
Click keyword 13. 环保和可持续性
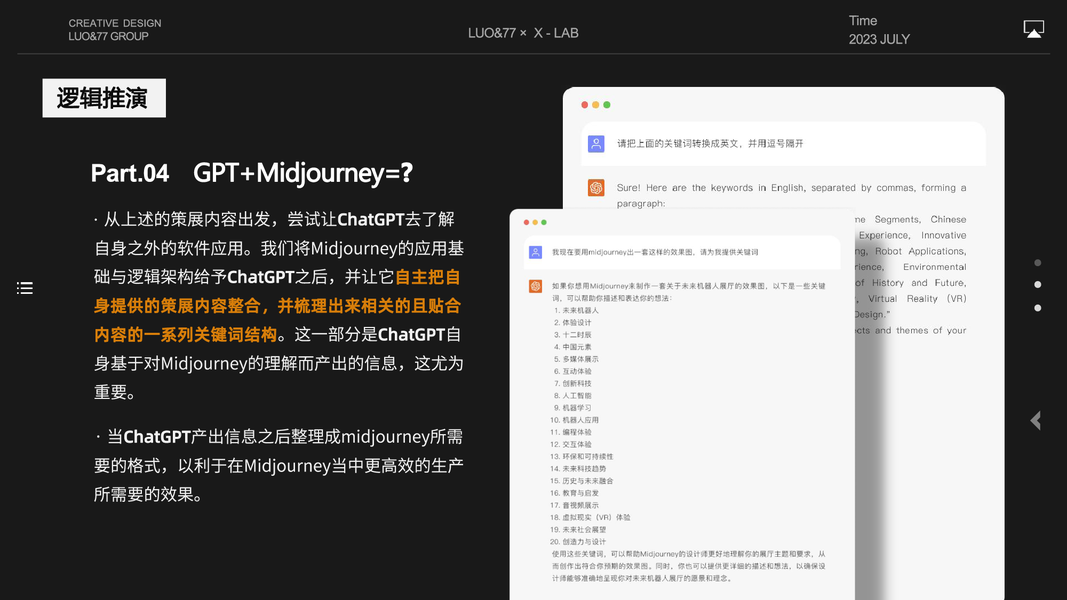click(581, 457)
